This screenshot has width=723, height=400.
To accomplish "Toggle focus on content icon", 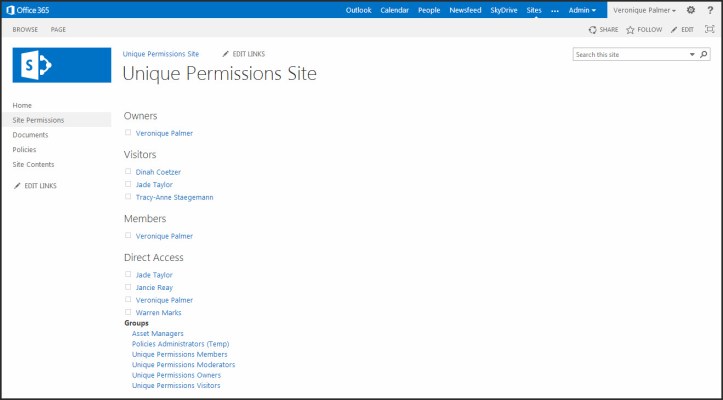I will click(x=710, y=29).
